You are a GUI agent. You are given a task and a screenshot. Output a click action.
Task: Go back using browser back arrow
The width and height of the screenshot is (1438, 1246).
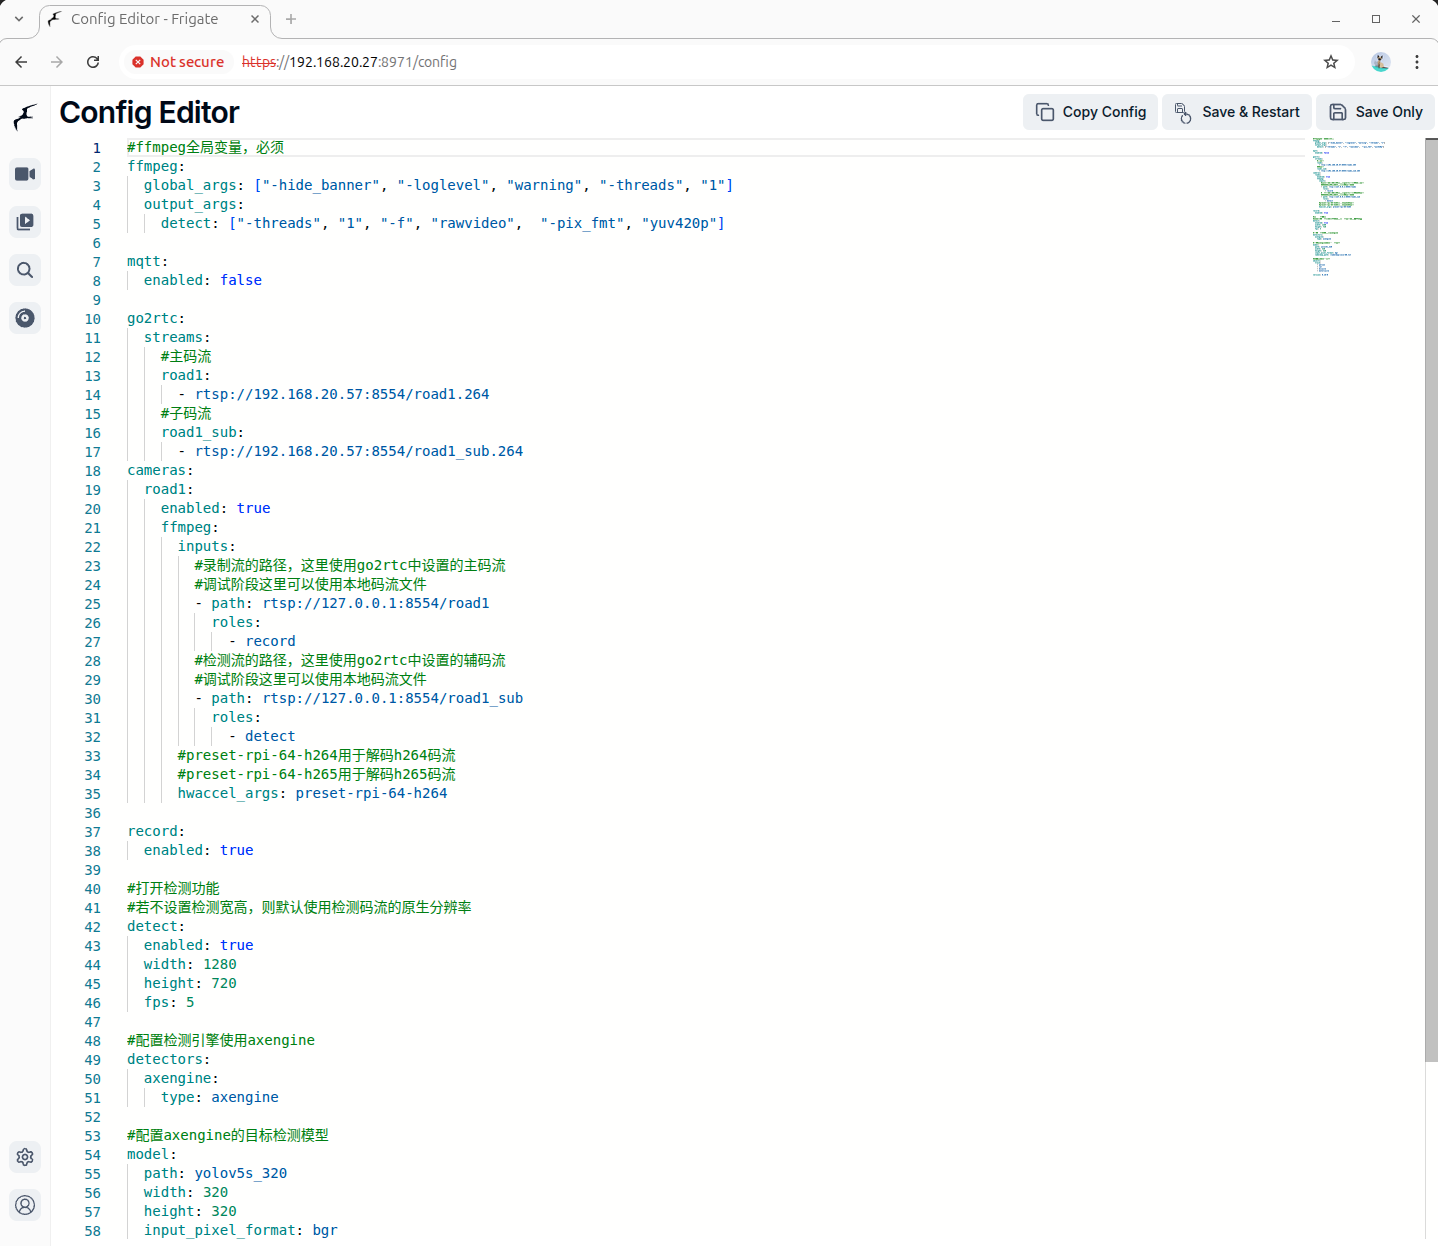(x=22, y=62)
